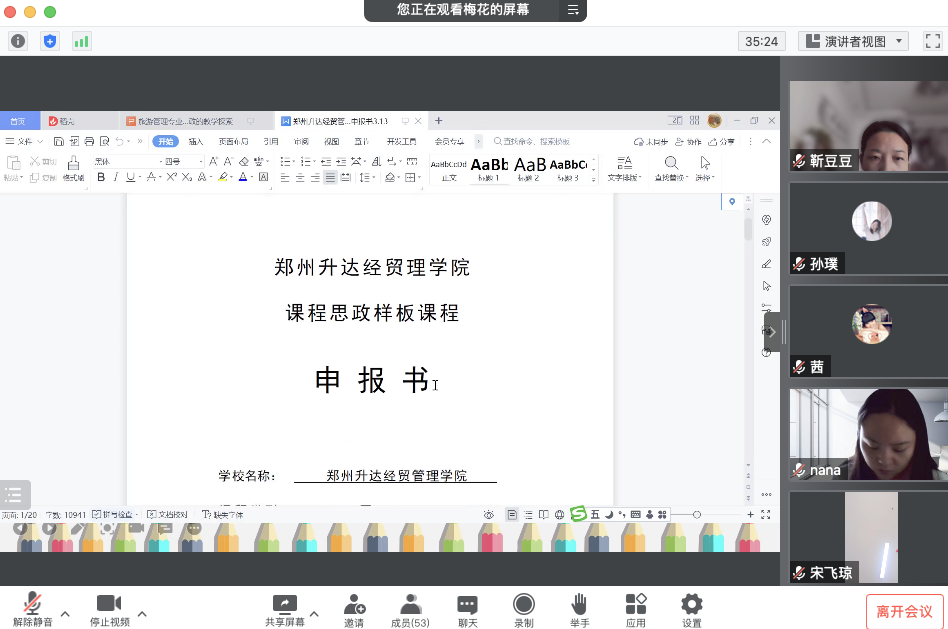
Task: Click the Share Screen icon
Action: (x=285, y=604)
